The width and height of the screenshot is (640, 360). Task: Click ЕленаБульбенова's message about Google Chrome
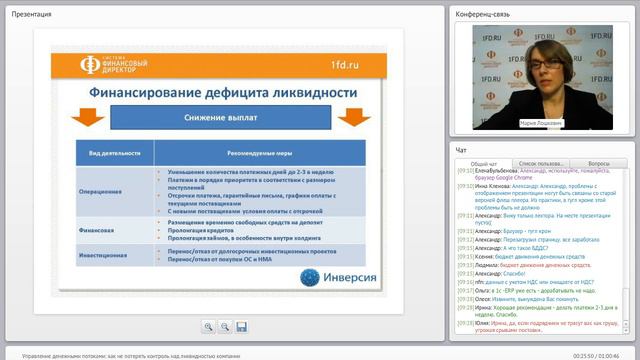(534, 174)
